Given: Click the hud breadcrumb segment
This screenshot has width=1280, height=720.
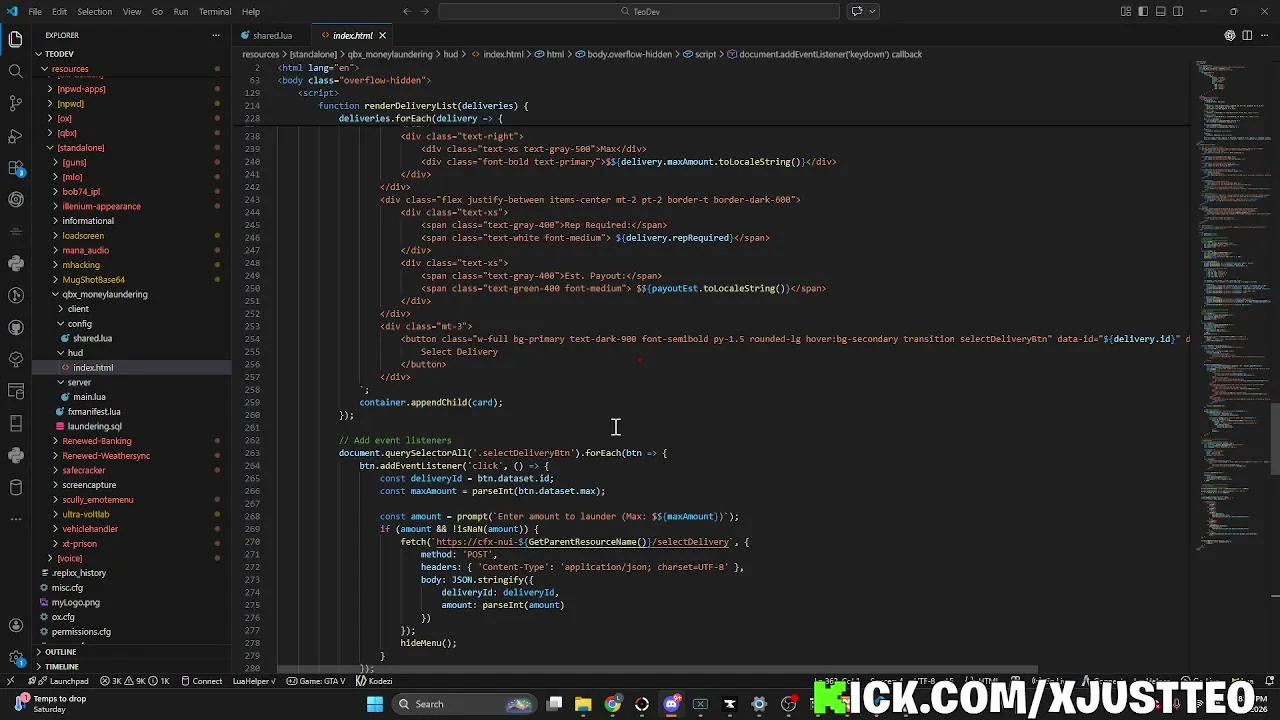Looking at the screenshot, I should (450, 54).
